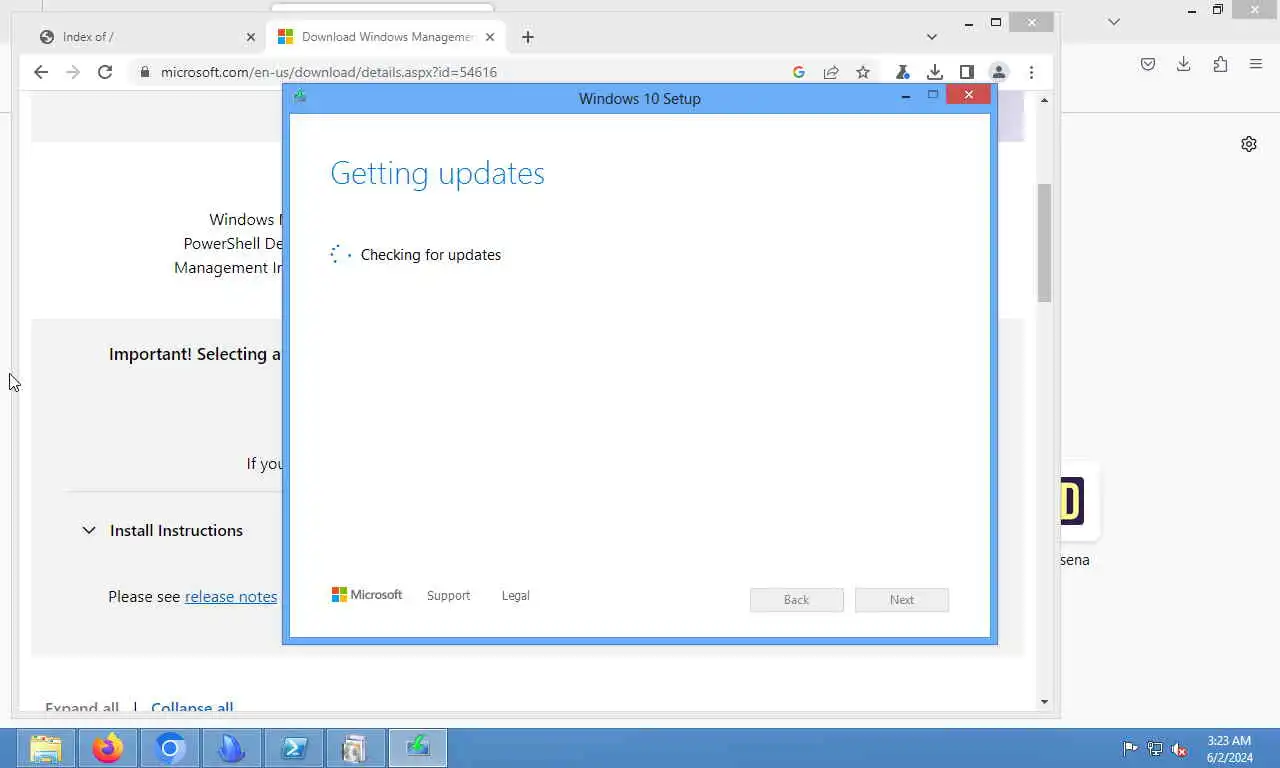This screenshot has width=1280, height=768.
Task: Click the taskbar clock showing 3:23 AM
Action: point(1229,749)
